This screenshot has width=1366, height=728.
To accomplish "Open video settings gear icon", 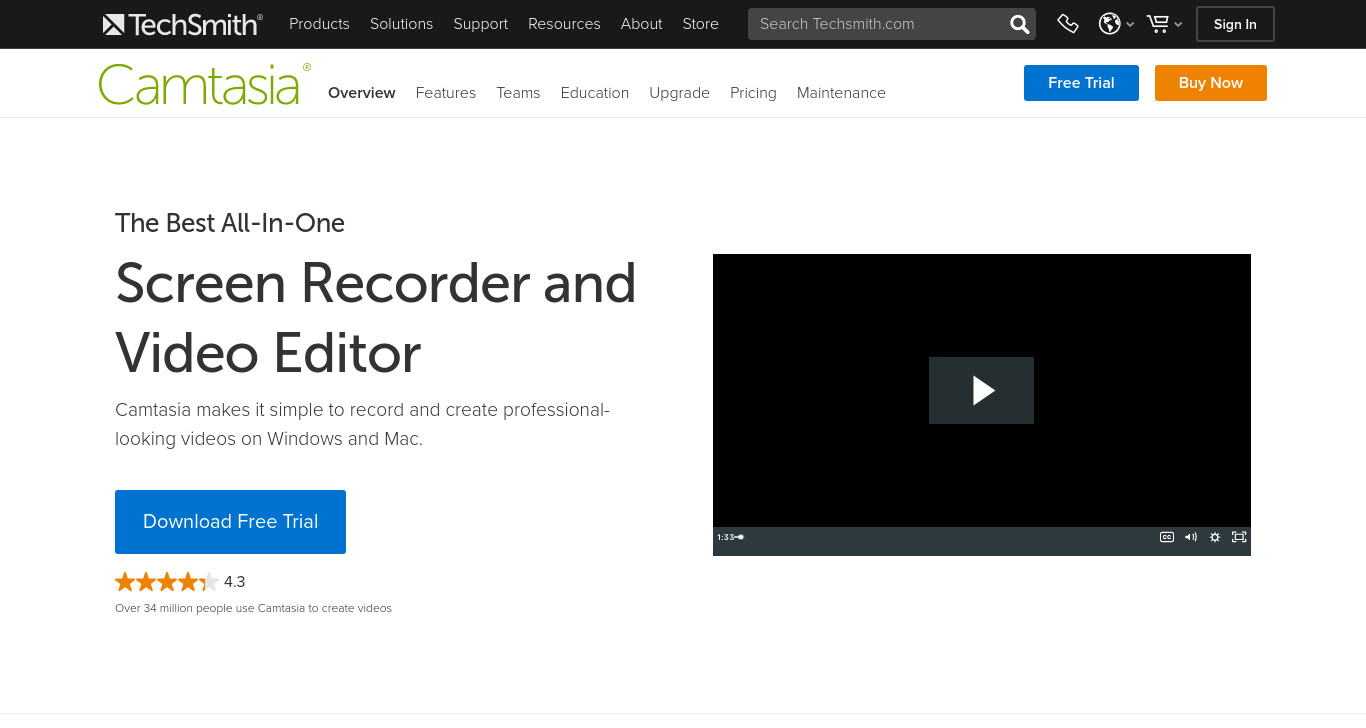I will [1215, 537].
